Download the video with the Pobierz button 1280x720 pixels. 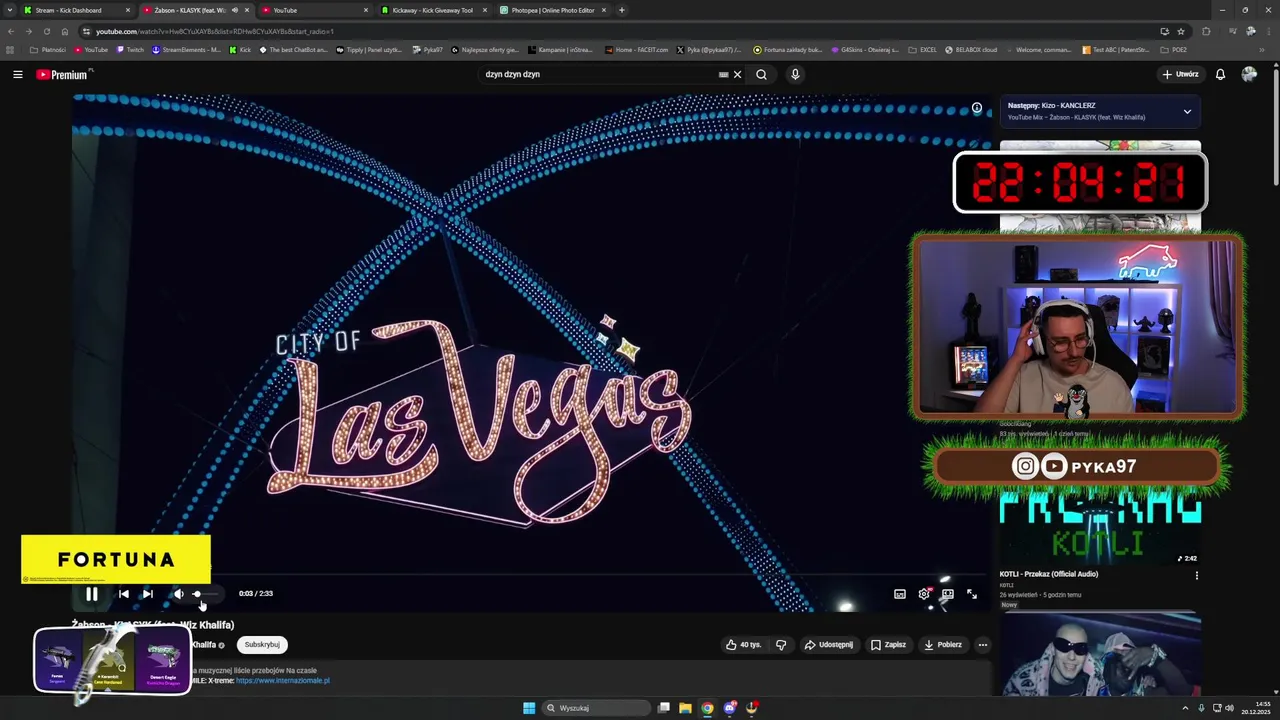pos(943,645)
